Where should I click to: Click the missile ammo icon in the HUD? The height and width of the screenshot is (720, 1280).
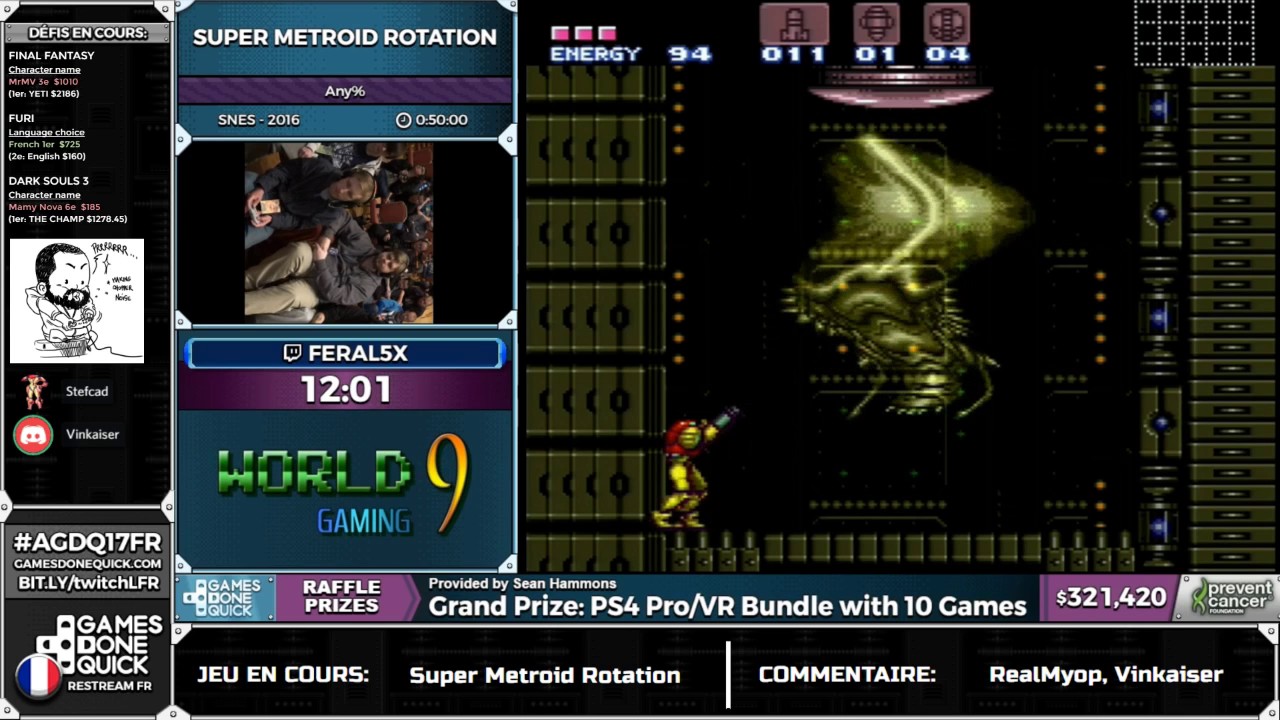tap(794, 23)
